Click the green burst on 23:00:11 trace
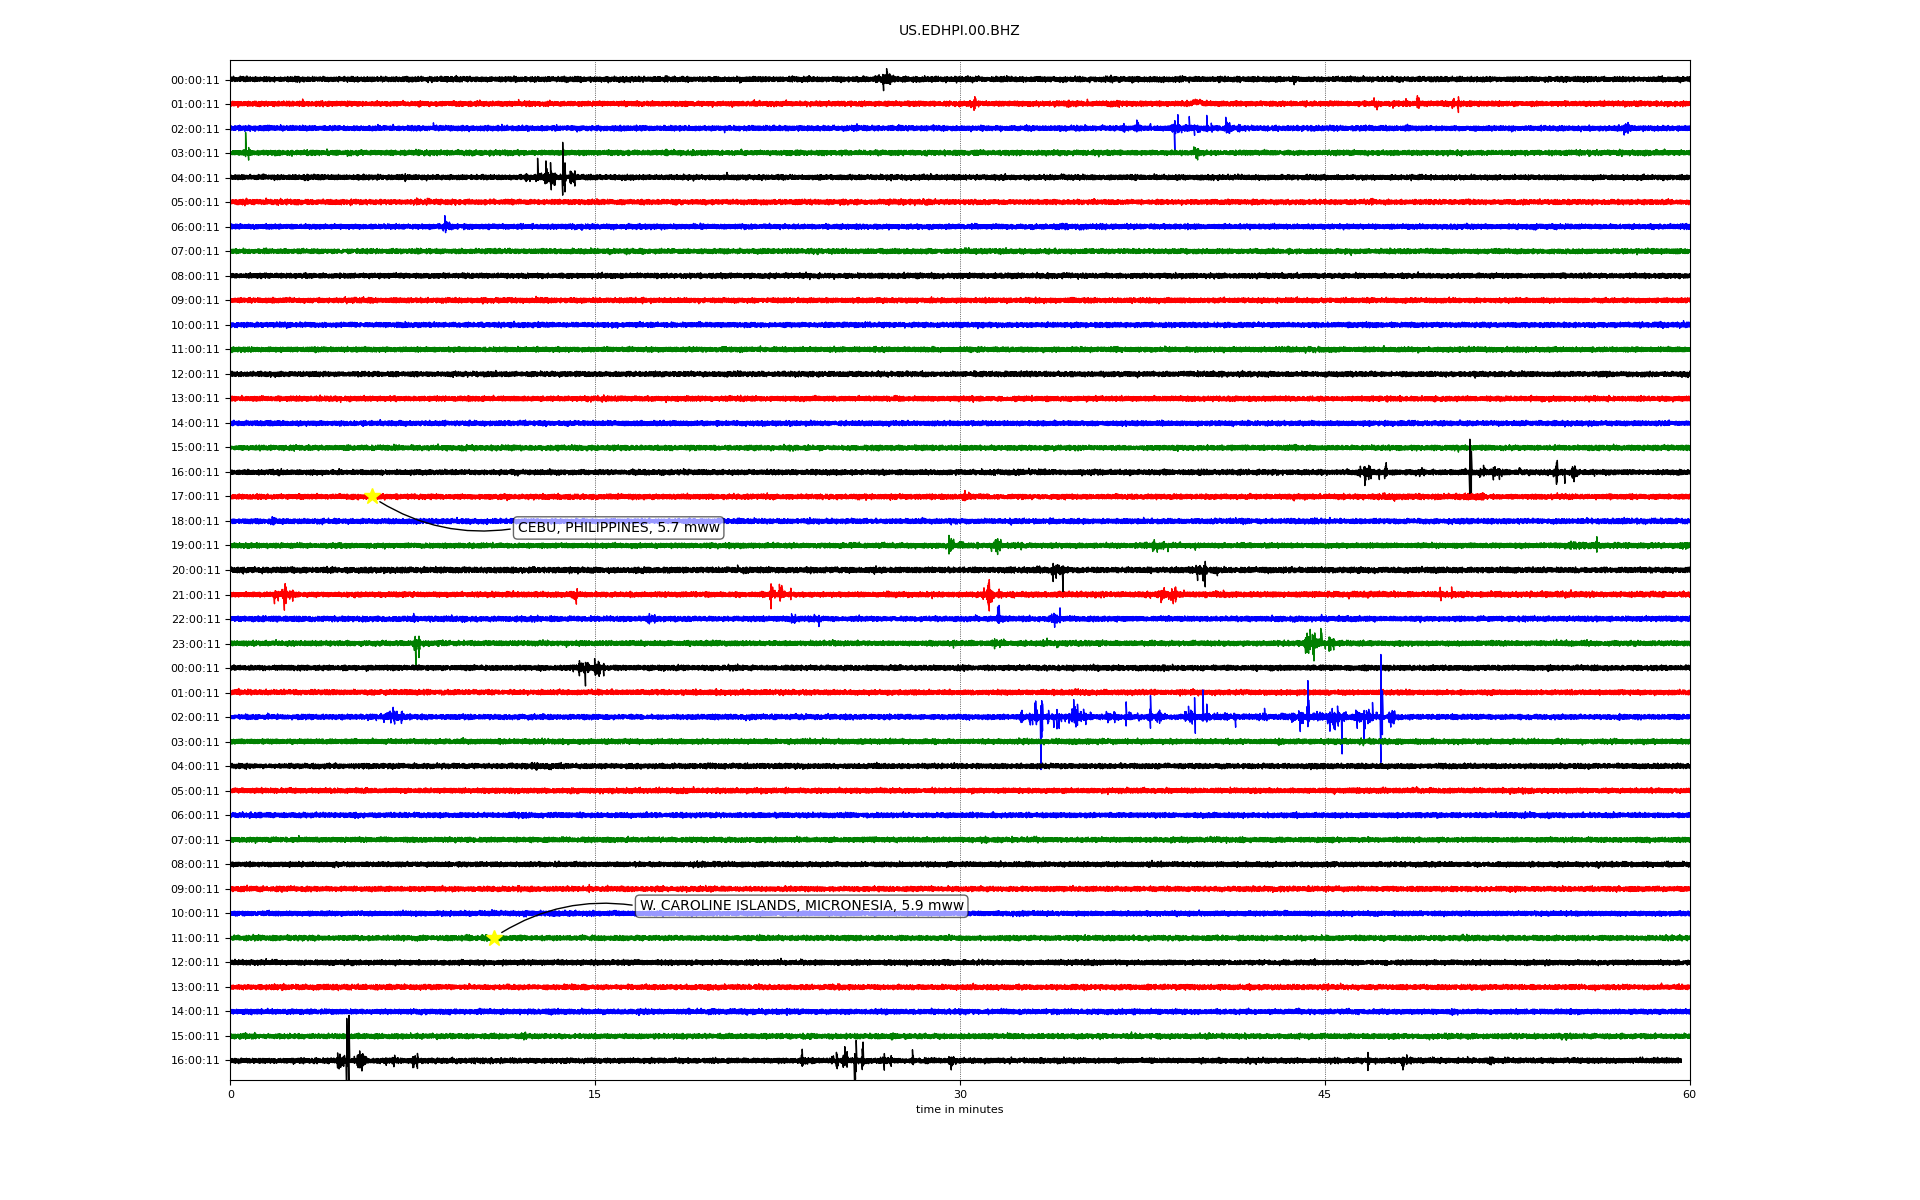 [x=1315, y=643]
